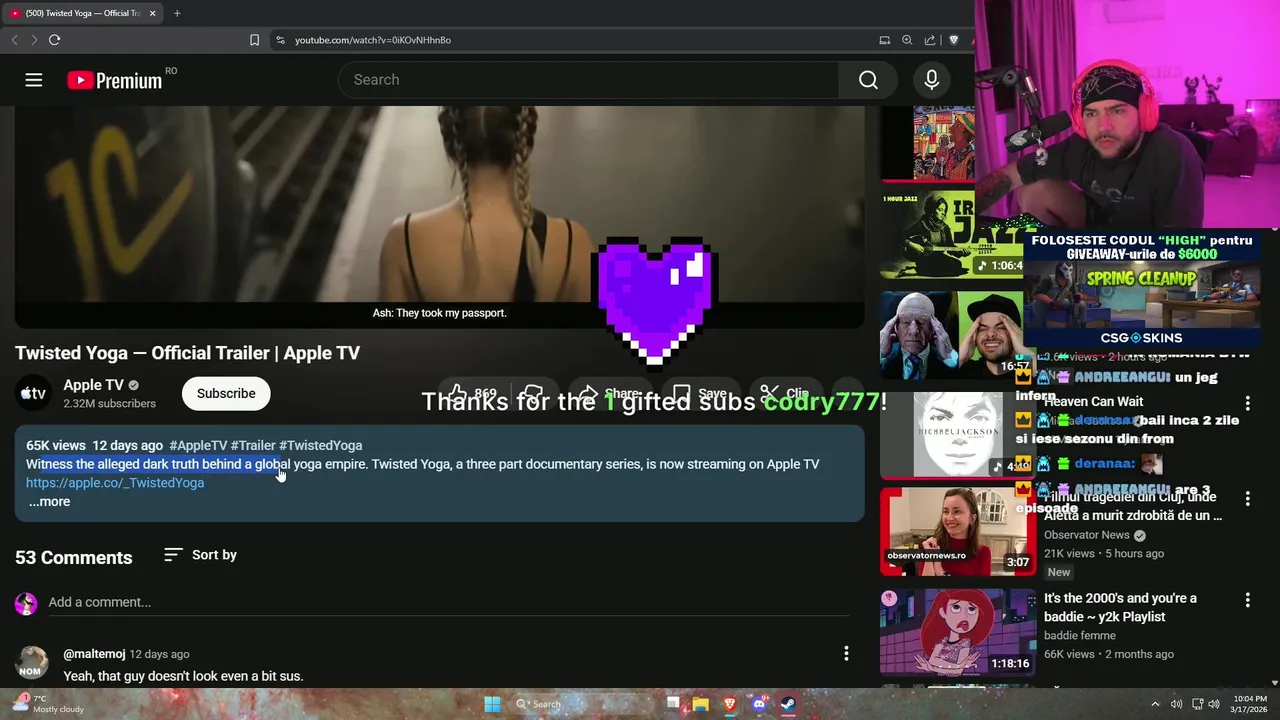The image size is (1280, 720).
Task: Open Brave browser from taskbar
Action: click(730, 704)
